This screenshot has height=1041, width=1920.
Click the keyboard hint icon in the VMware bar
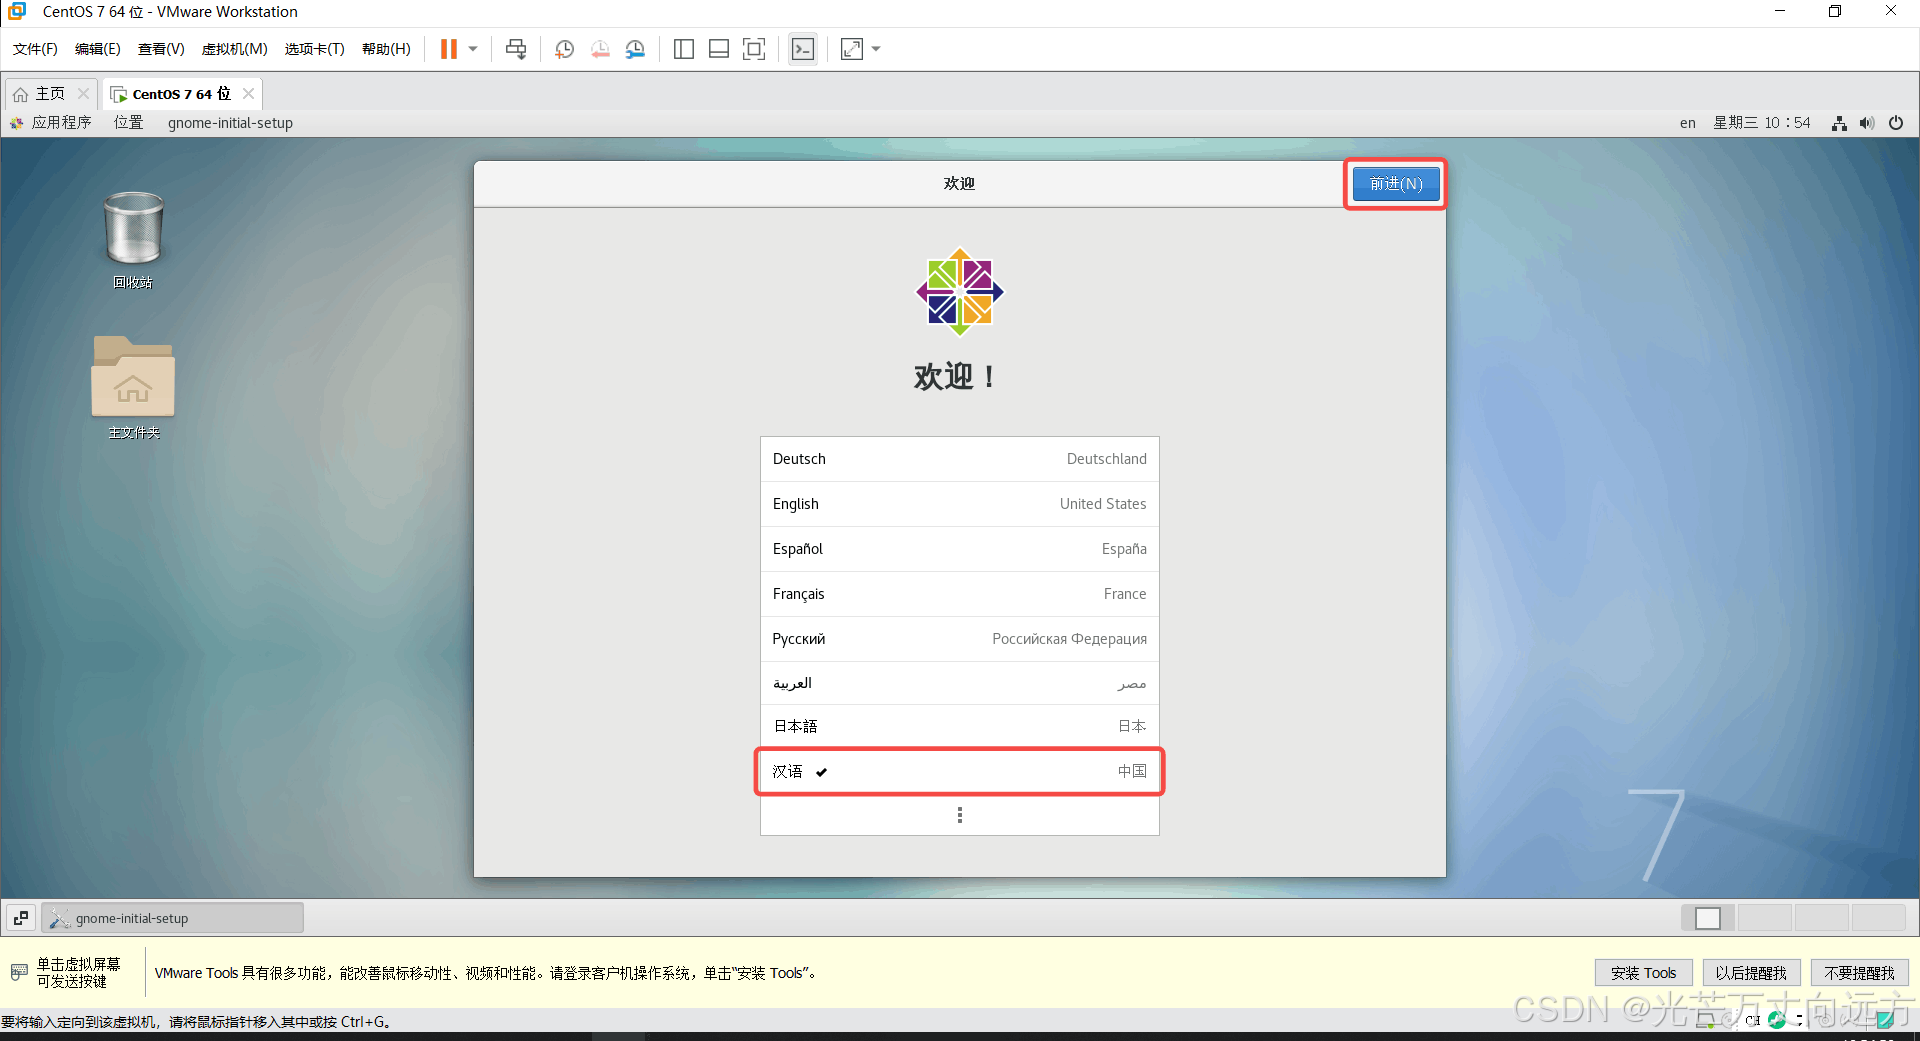coord(19,972)
